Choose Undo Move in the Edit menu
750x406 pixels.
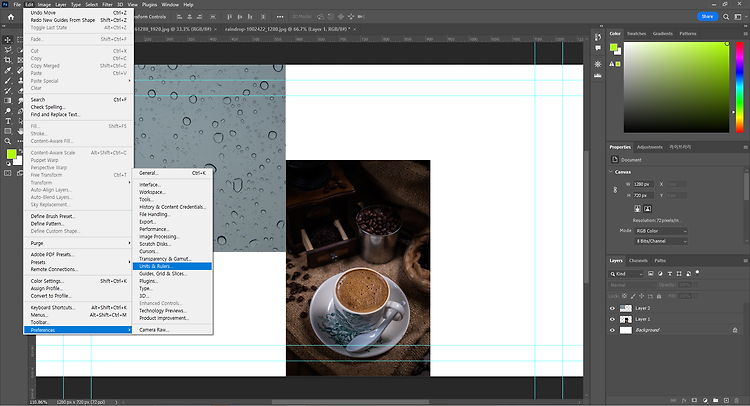[45, 13]
